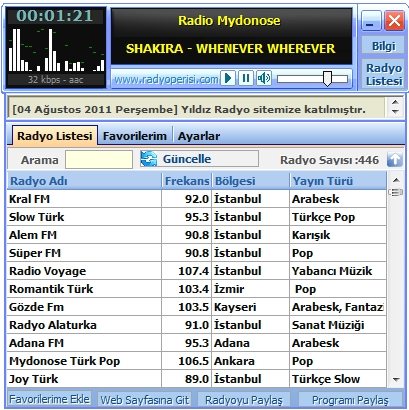Click the volume slider handle

327,79
